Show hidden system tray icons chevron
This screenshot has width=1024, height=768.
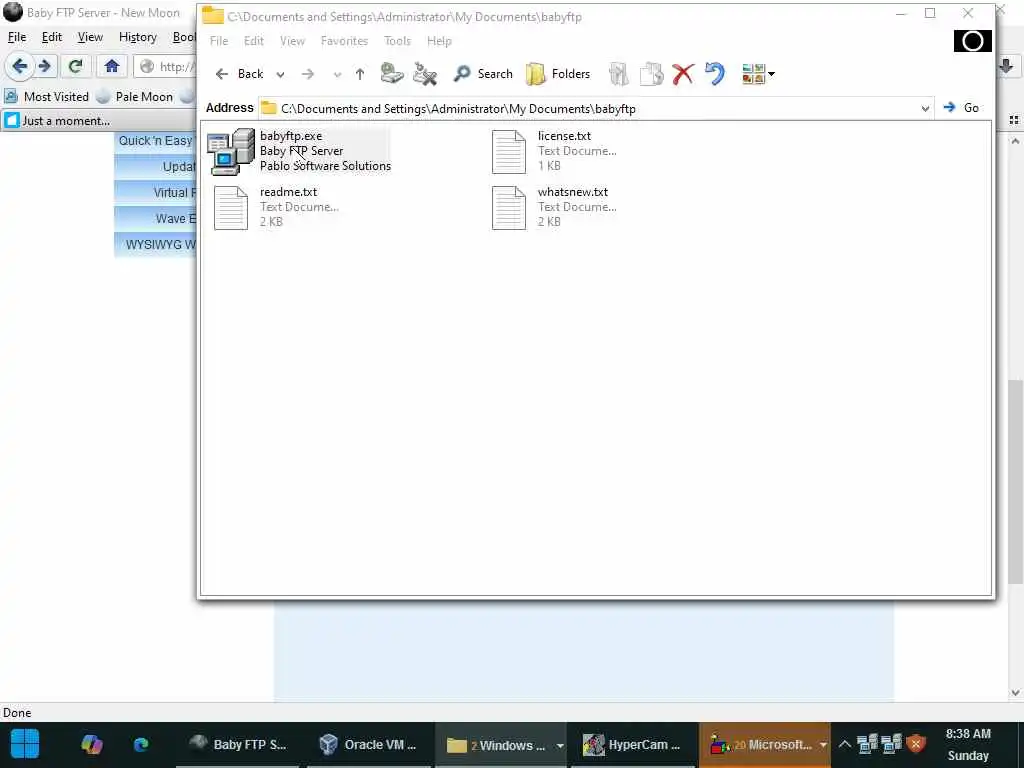pyautogui.click(x=844, y=744)
